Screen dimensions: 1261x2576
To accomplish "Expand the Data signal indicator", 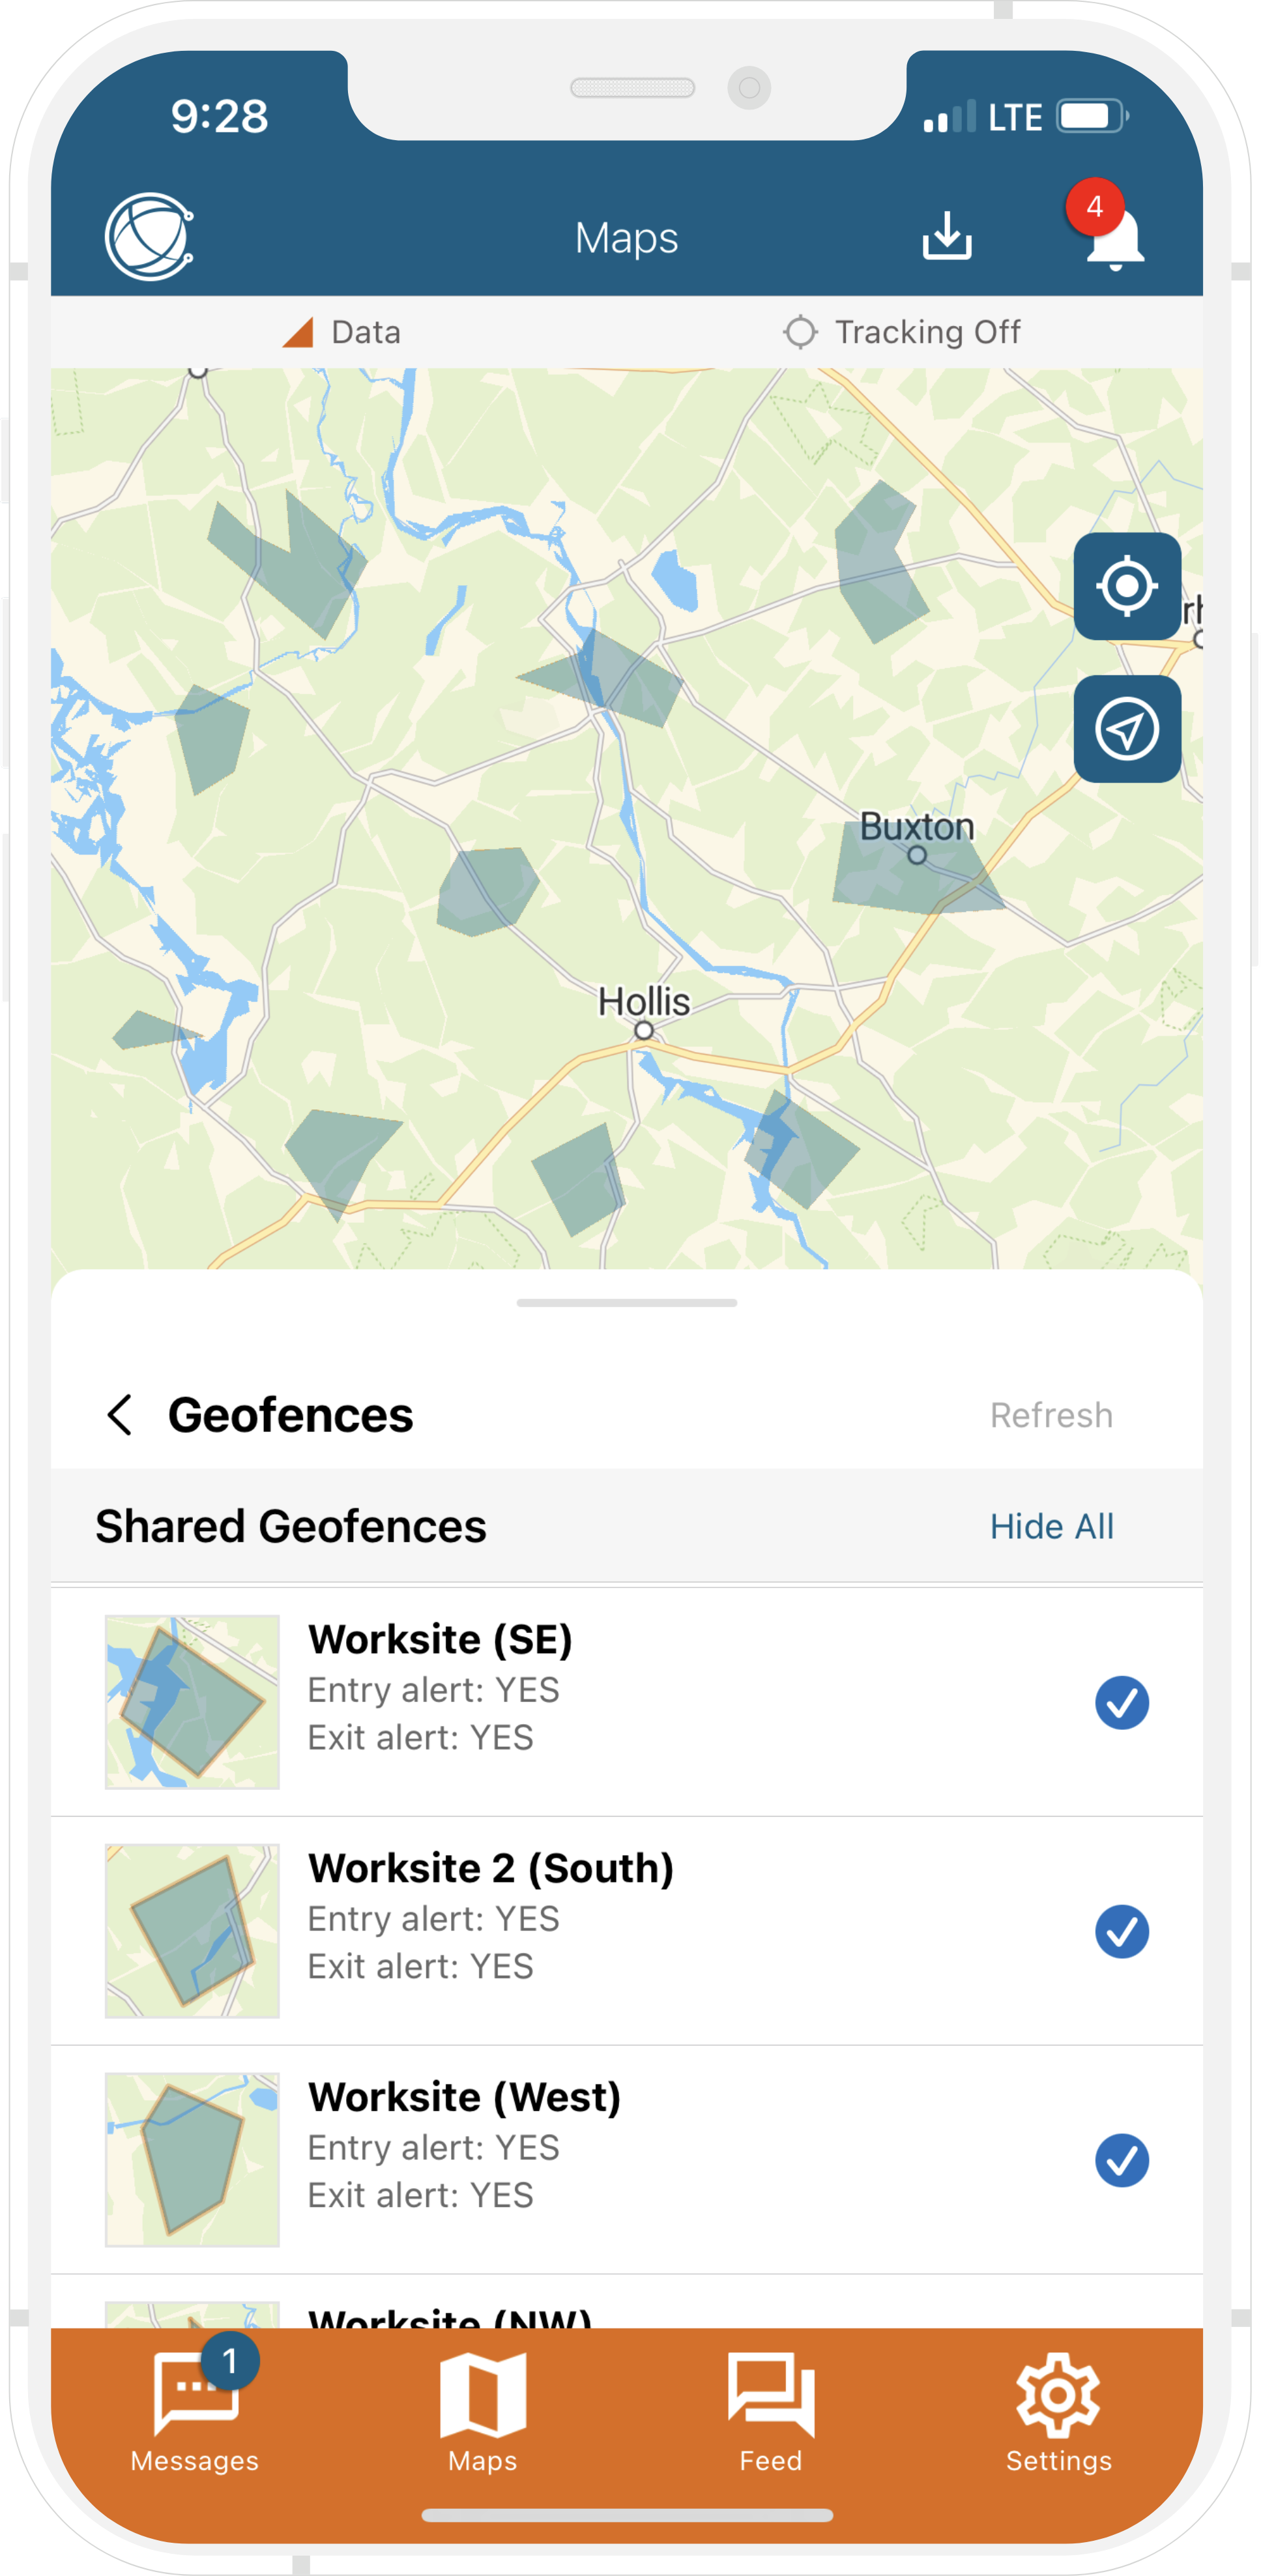I will click(341, 332).
